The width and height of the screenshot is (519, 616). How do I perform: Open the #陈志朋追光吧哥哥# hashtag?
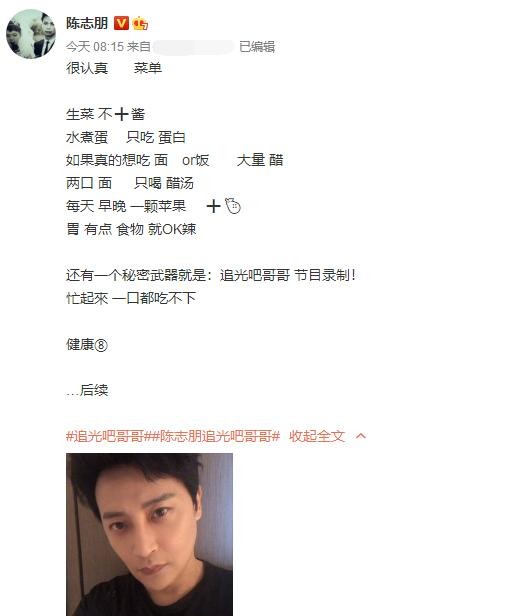[212, 436]
